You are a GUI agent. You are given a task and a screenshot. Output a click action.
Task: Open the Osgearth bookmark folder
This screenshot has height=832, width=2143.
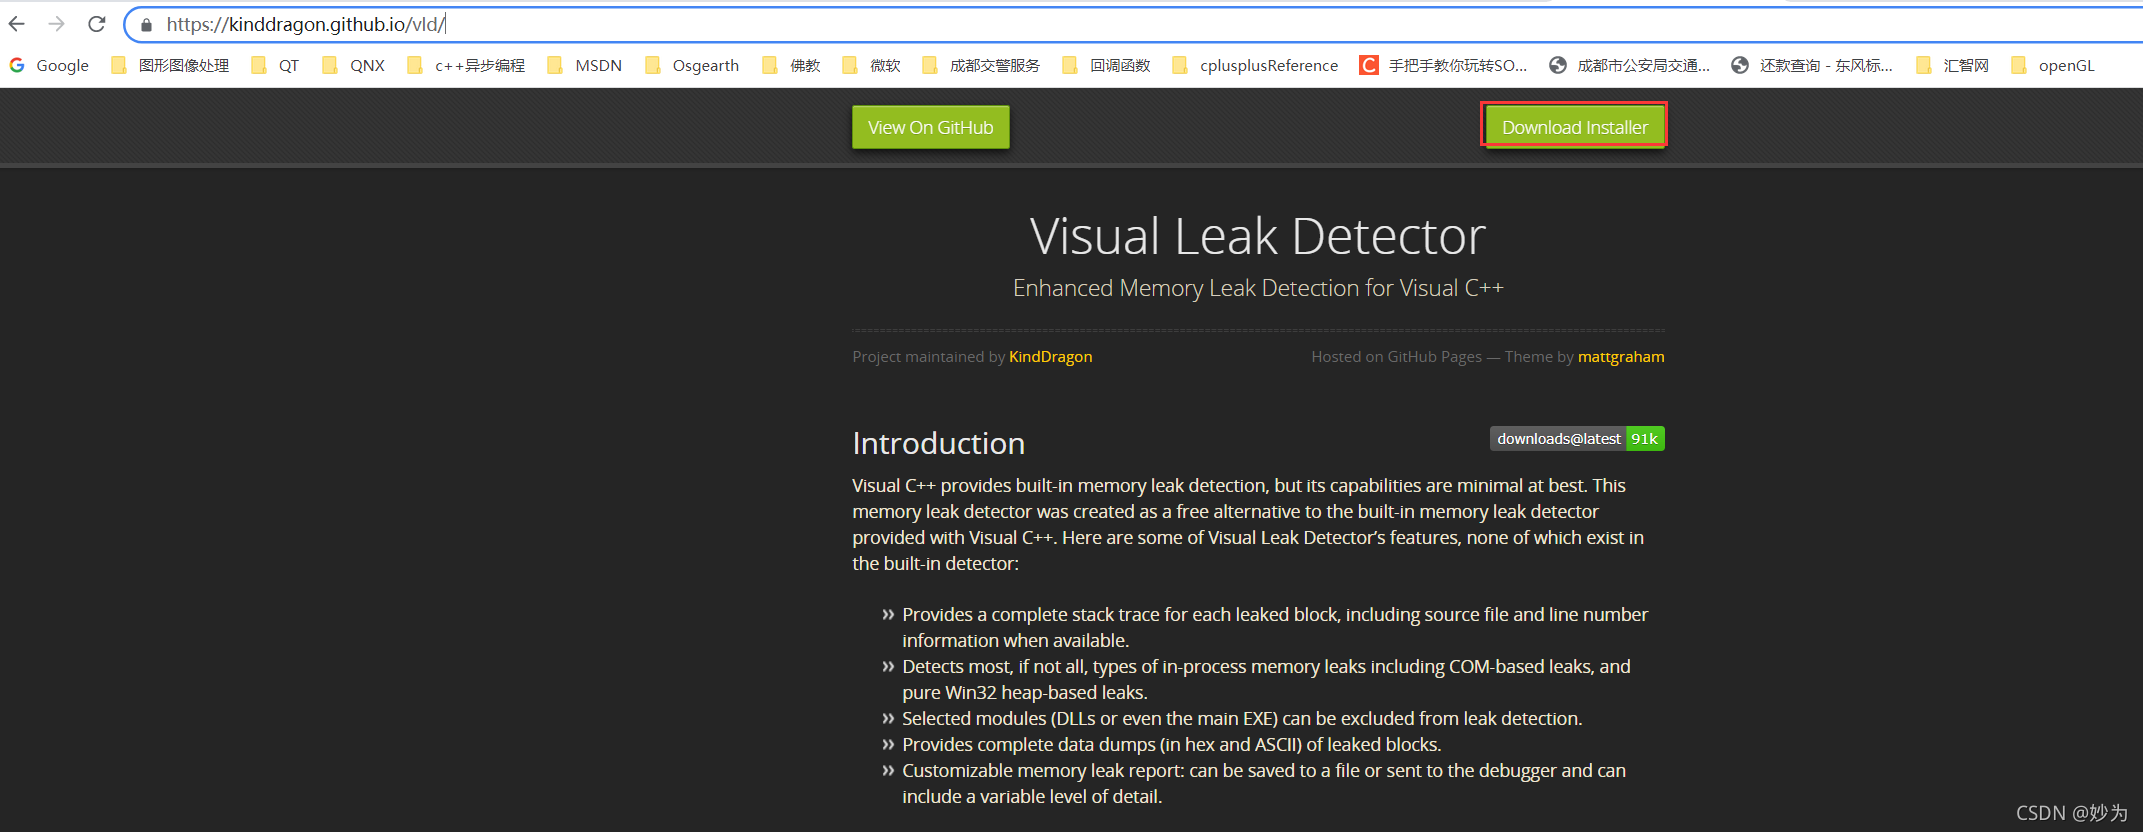[692, 65]
